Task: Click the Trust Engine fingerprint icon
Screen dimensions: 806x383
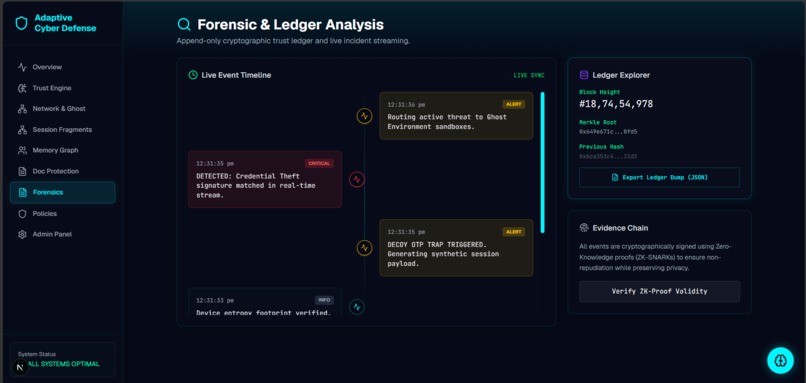Action: (x=22, y=88)
